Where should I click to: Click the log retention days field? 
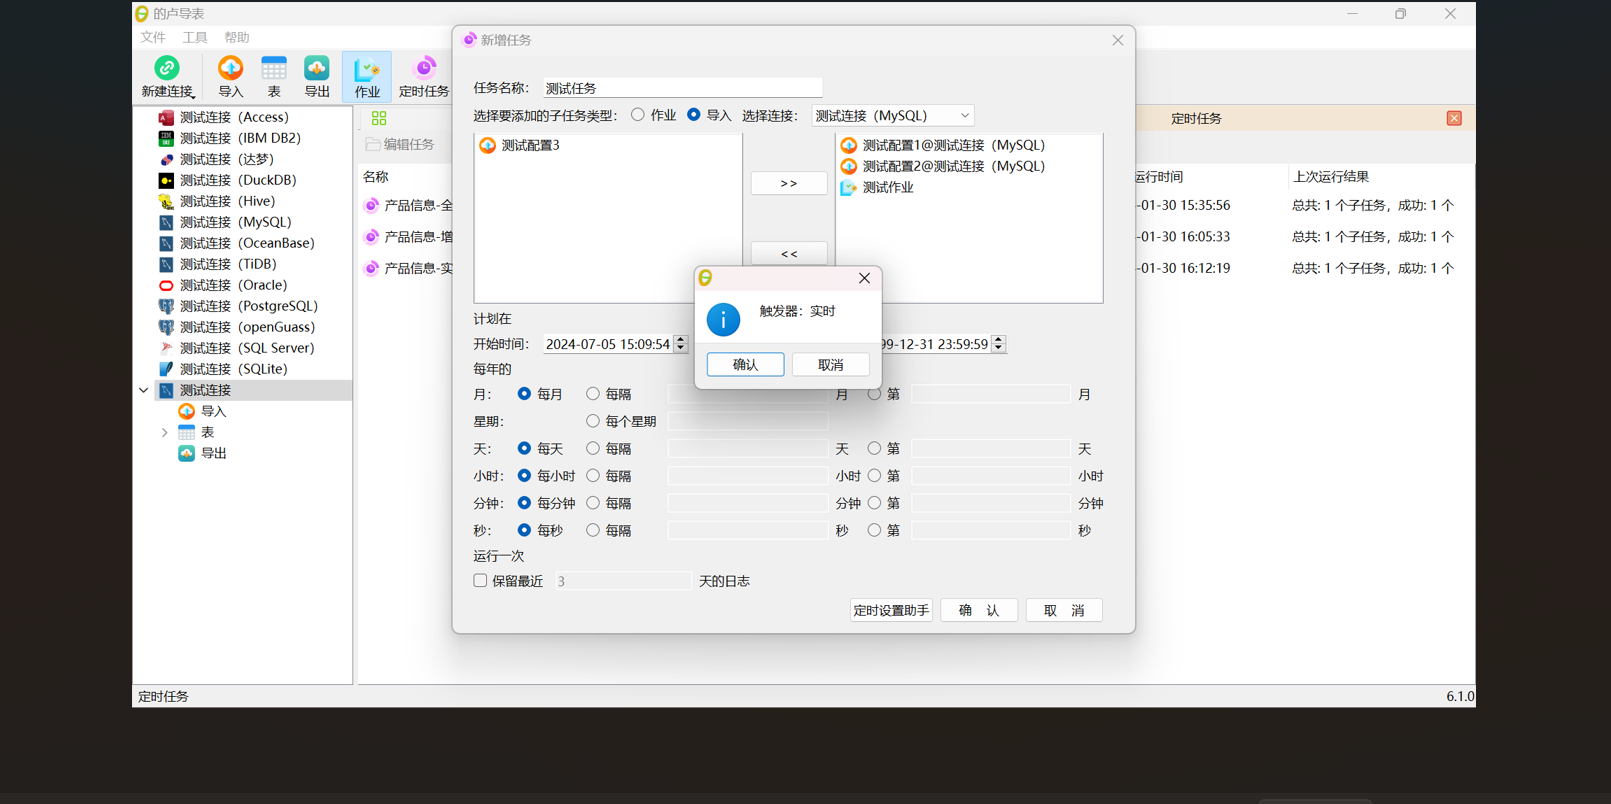pos(623,581)
